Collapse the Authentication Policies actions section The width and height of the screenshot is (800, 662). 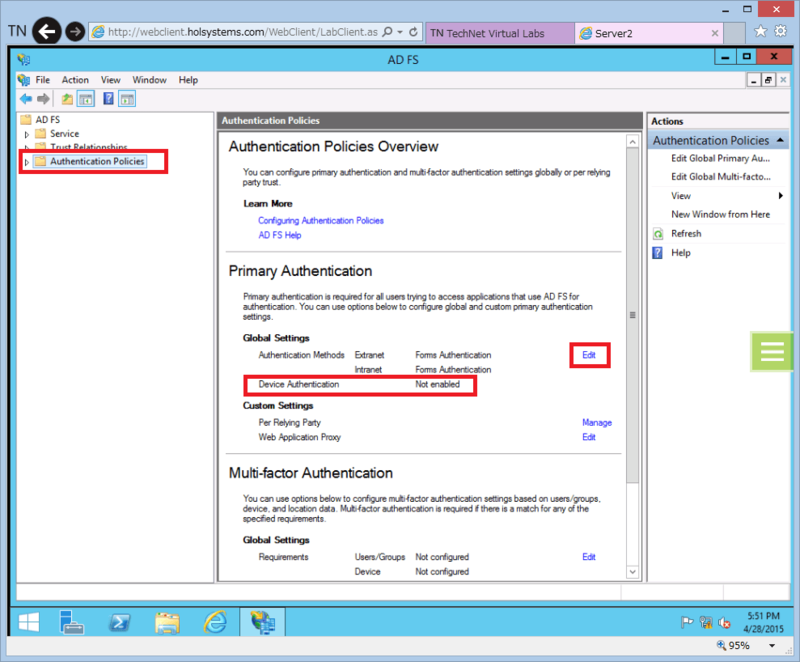(780, 140)
